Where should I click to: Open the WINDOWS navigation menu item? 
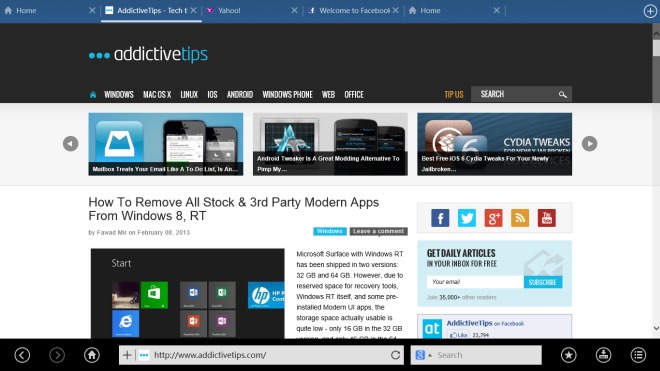[119, 95]
